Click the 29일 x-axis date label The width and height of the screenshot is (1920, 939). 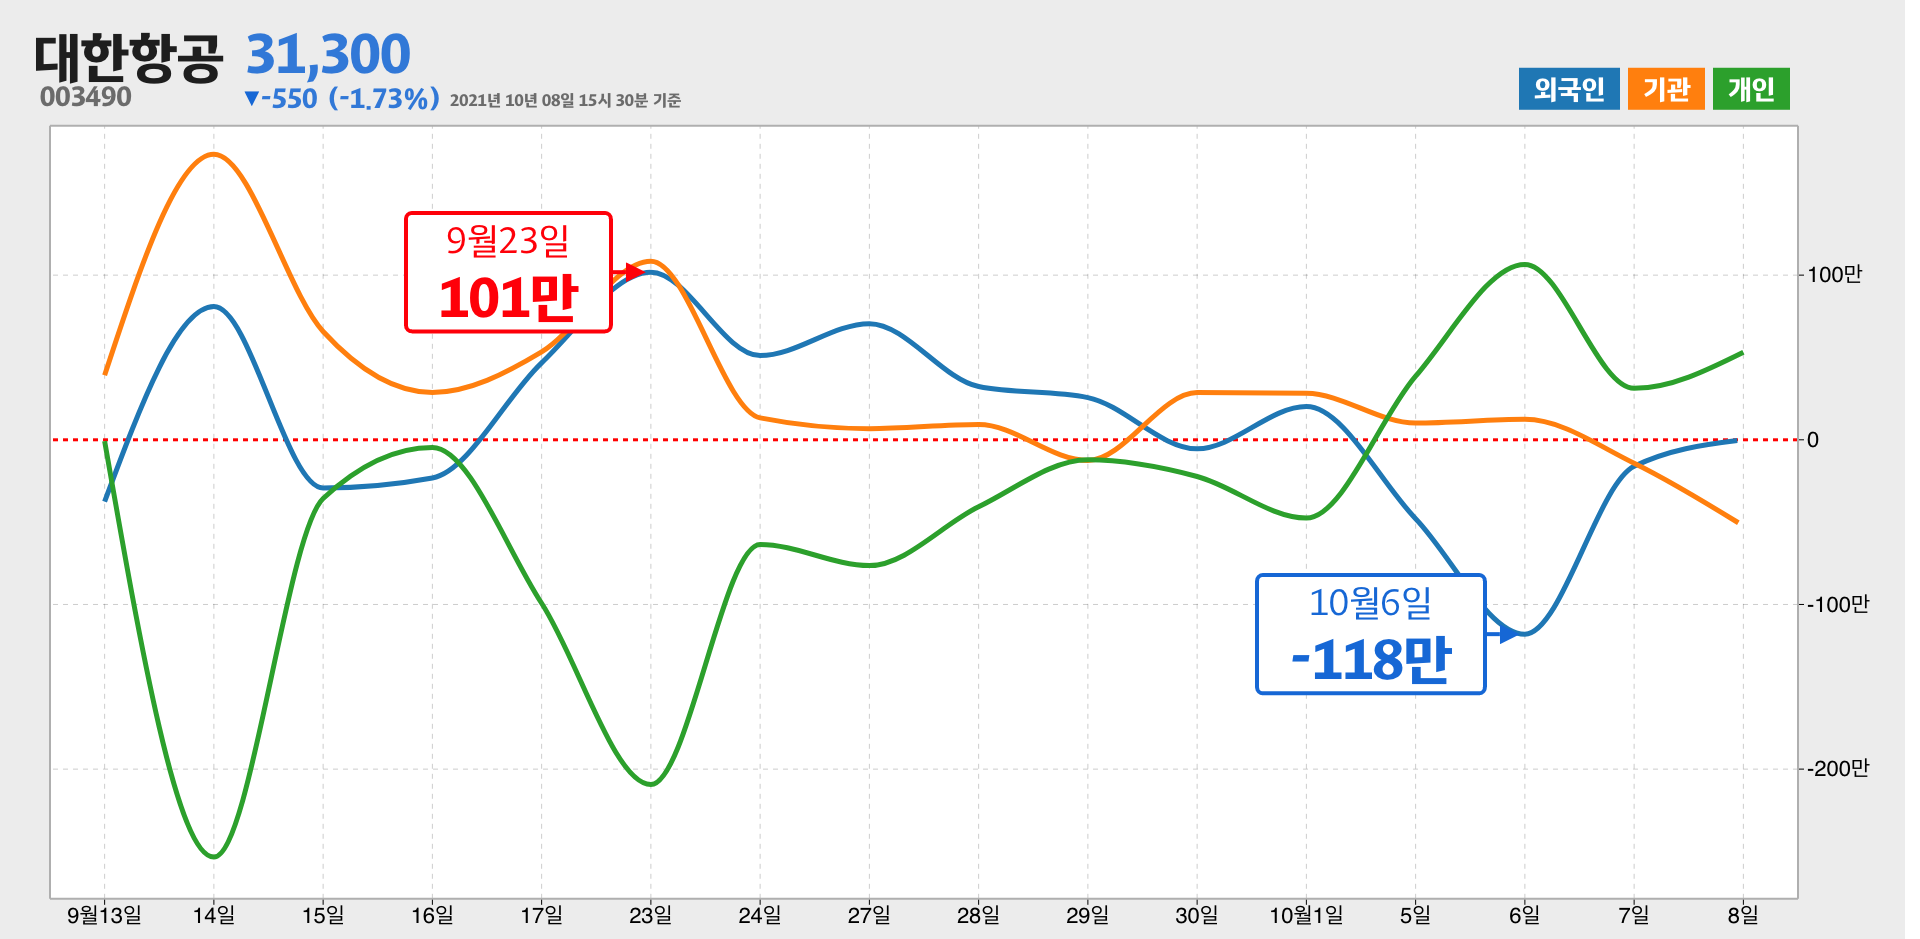[1087, 915]
